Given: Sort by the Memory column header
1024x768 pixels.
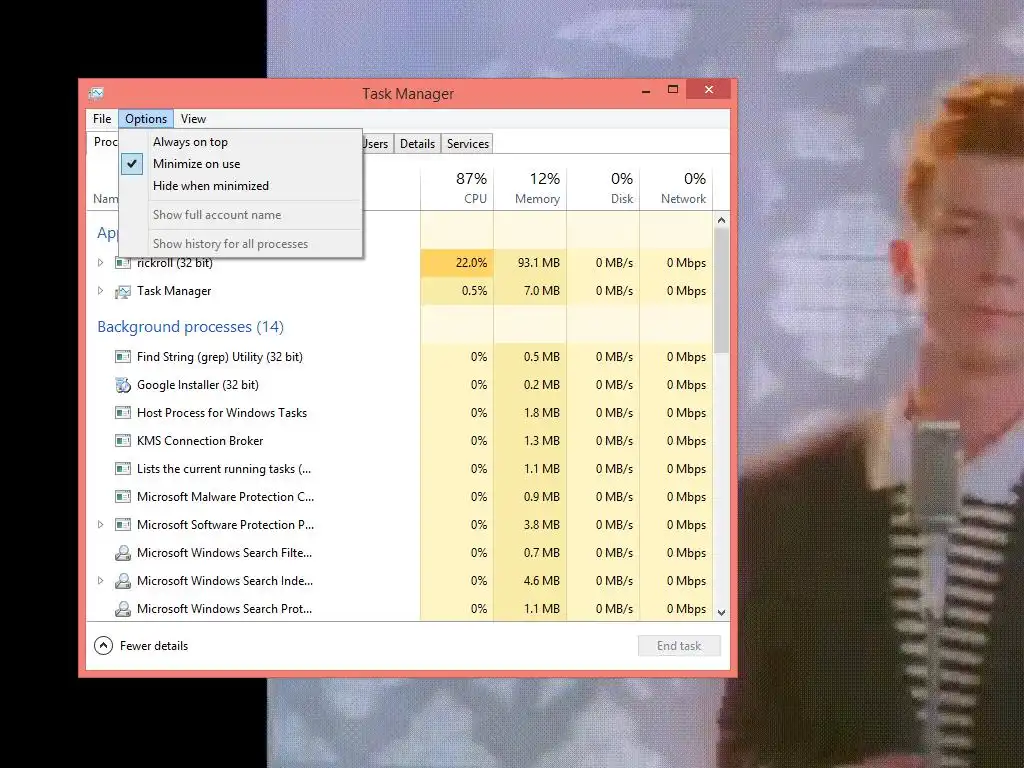Looking at the screenshot, I should click(530, 187).
